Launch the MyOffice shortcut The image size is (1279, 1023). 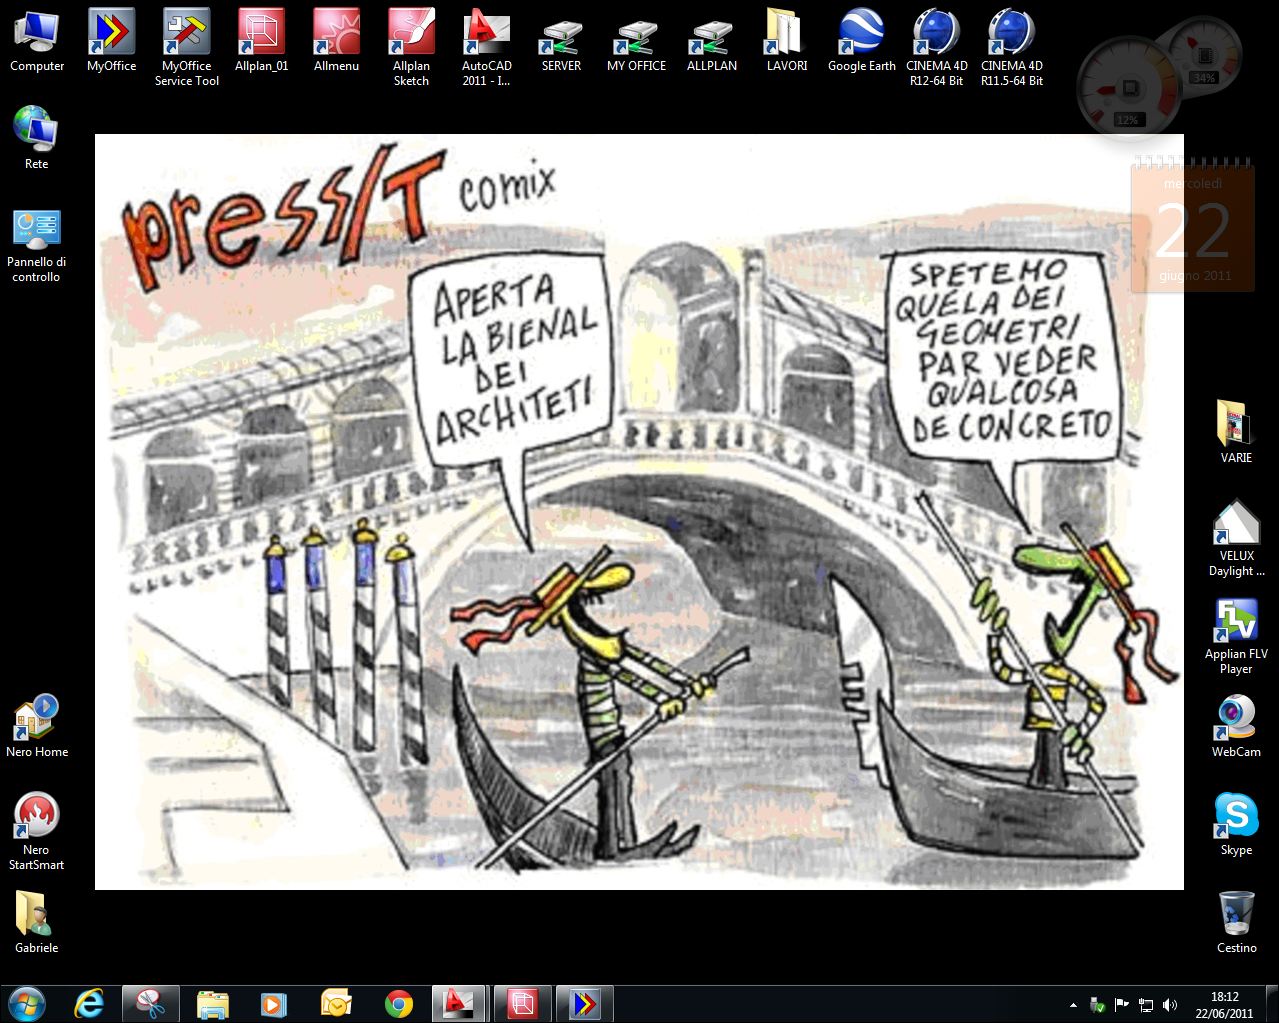(x=111, y=41)
